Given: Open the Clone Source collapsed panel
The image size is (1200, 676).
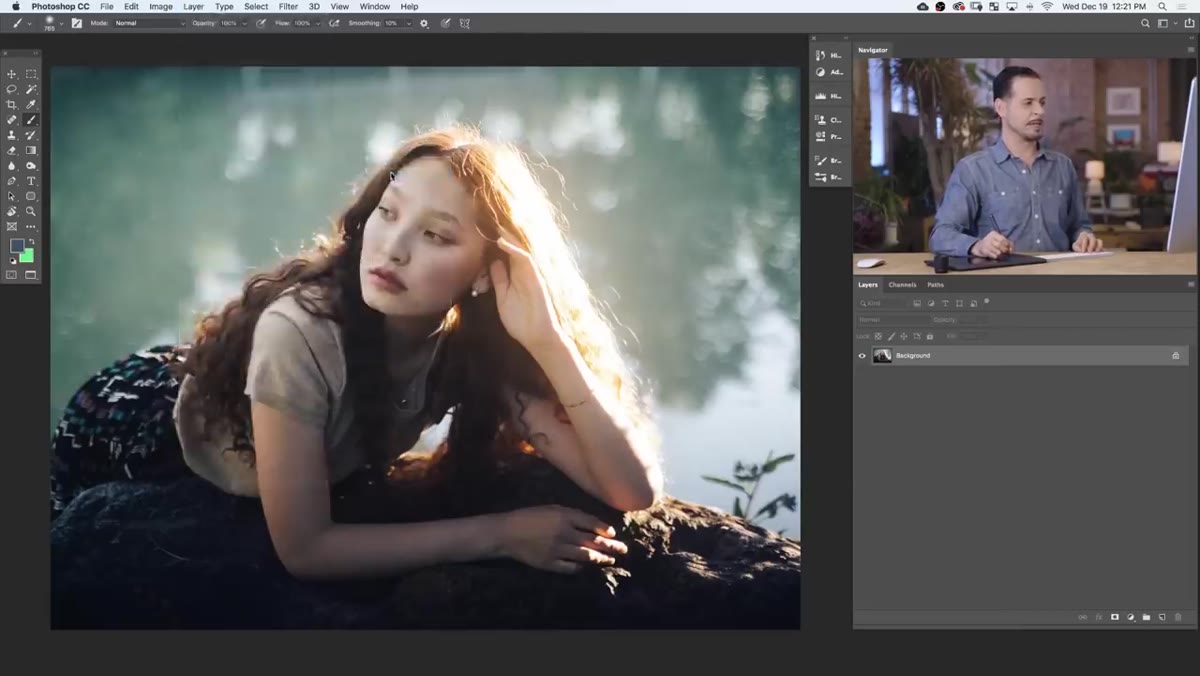Looking at the screenshot, I should coord(829,120).
